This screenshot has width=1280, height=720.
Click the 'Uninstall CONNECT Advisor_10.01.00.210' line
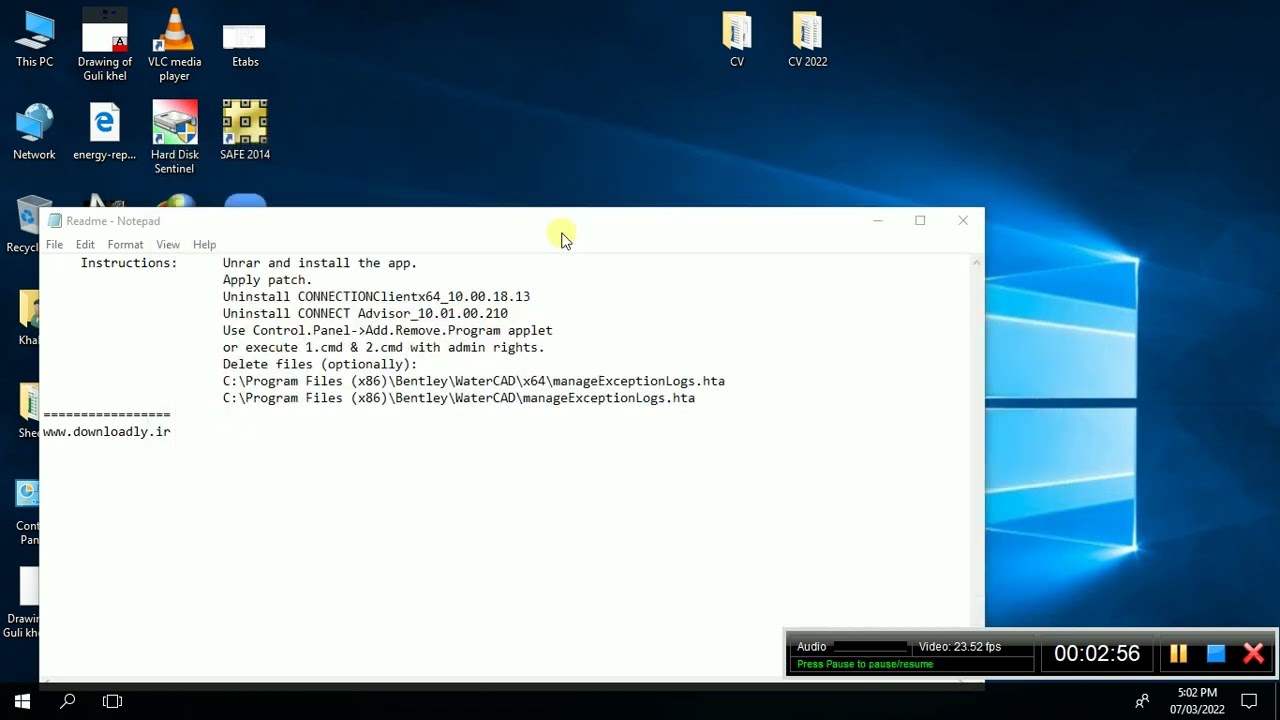[365, 314]
